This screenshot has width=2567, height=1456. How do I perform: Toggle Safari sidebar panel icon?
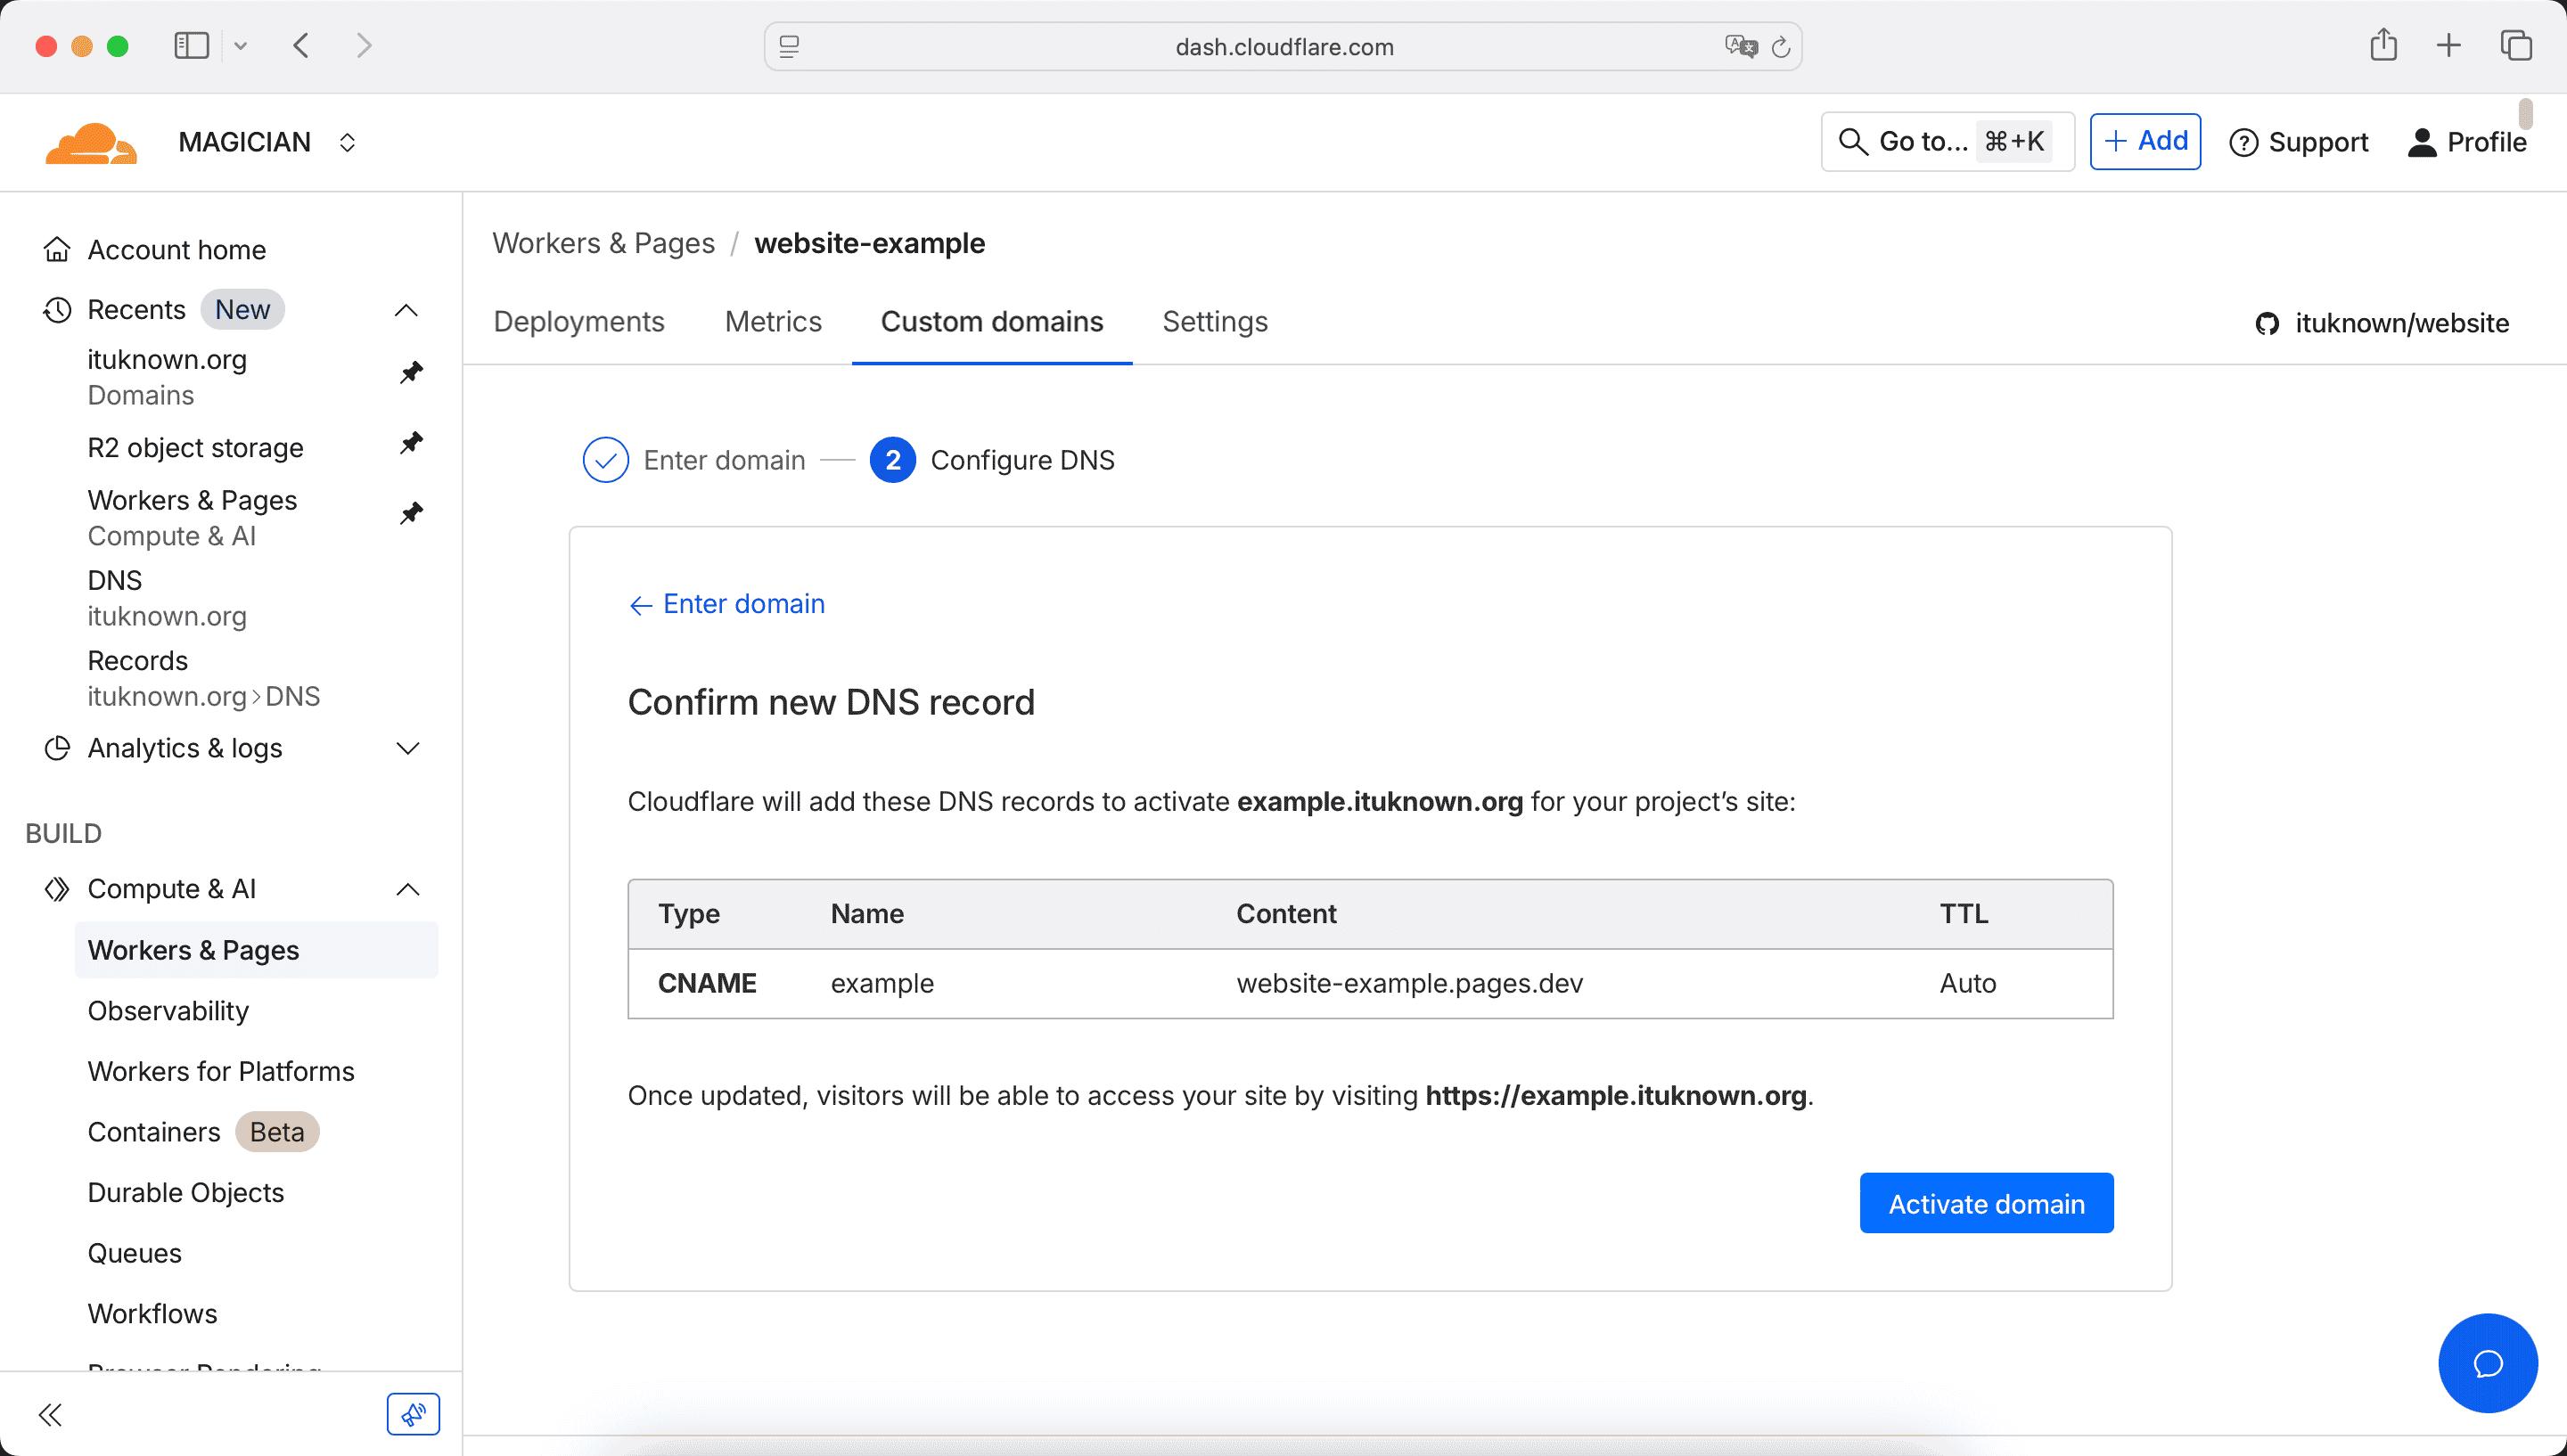[x=191, y=45]
